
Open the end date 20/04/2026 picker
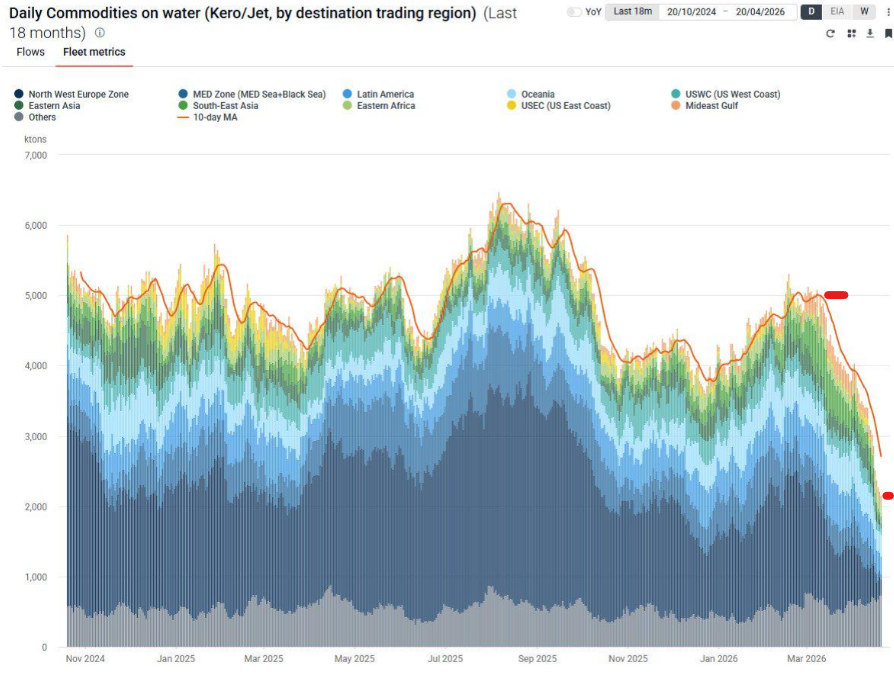click(760, 12)
